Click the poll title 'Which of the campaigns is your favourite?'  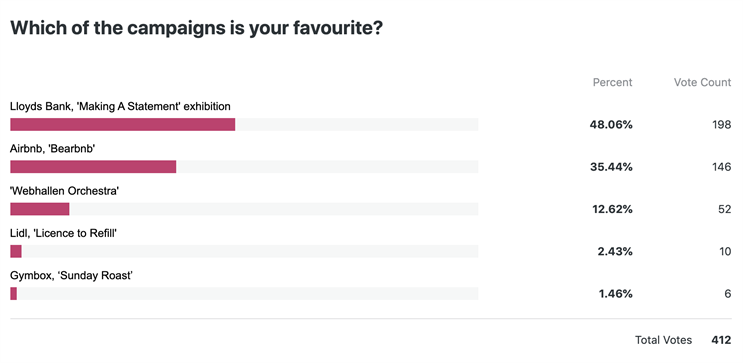click(x=197, y=28)
